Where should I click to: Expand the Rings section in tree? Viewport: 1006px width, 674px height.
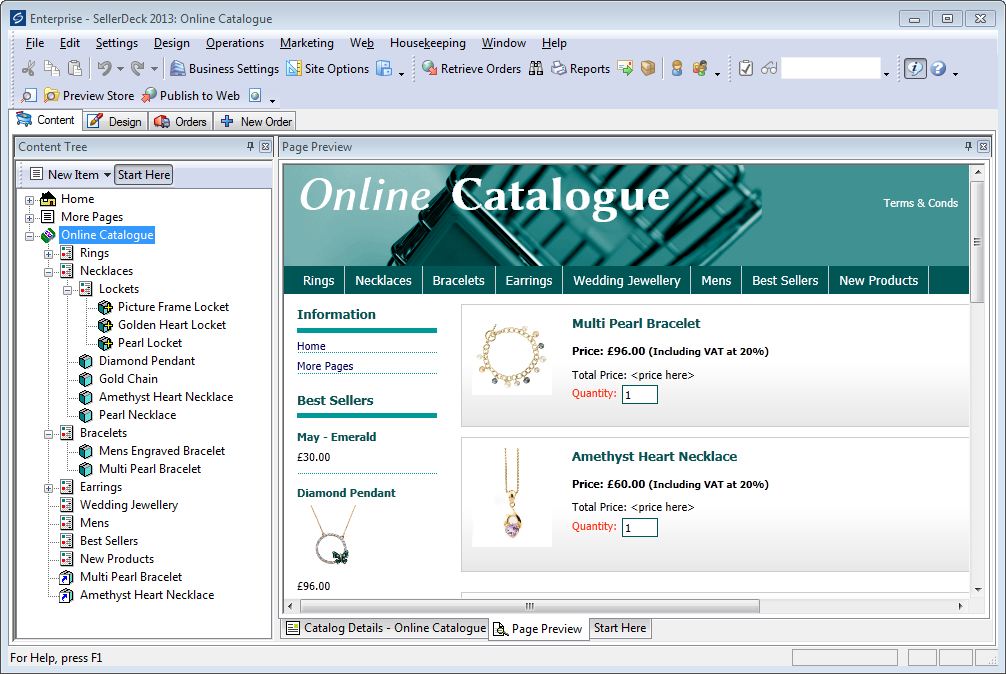[48, 254]
